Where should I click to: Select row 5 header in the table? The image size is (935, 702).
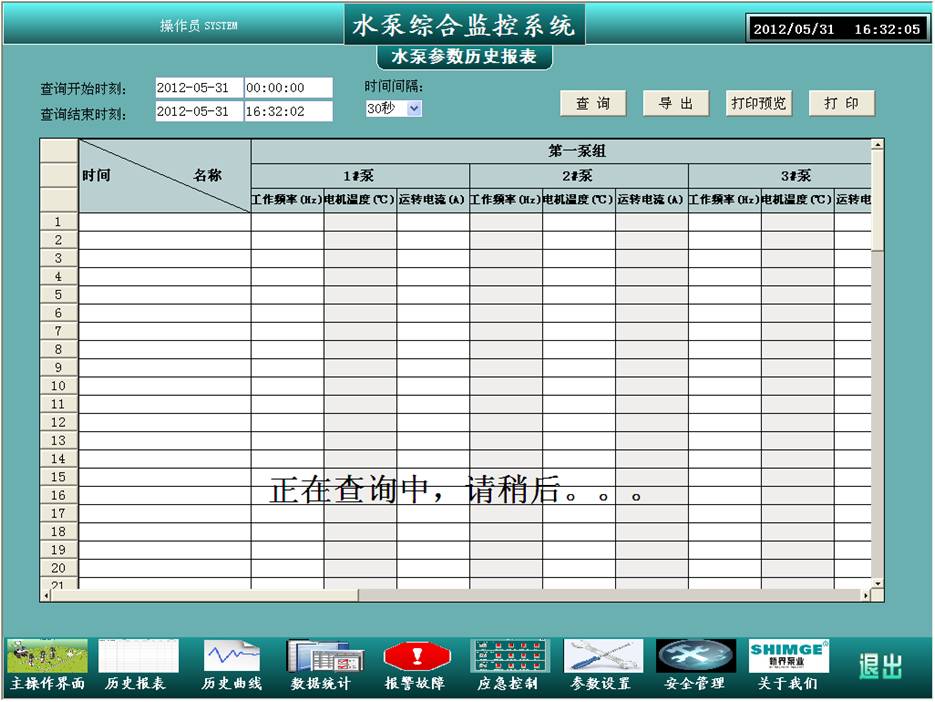click(59, 294)
